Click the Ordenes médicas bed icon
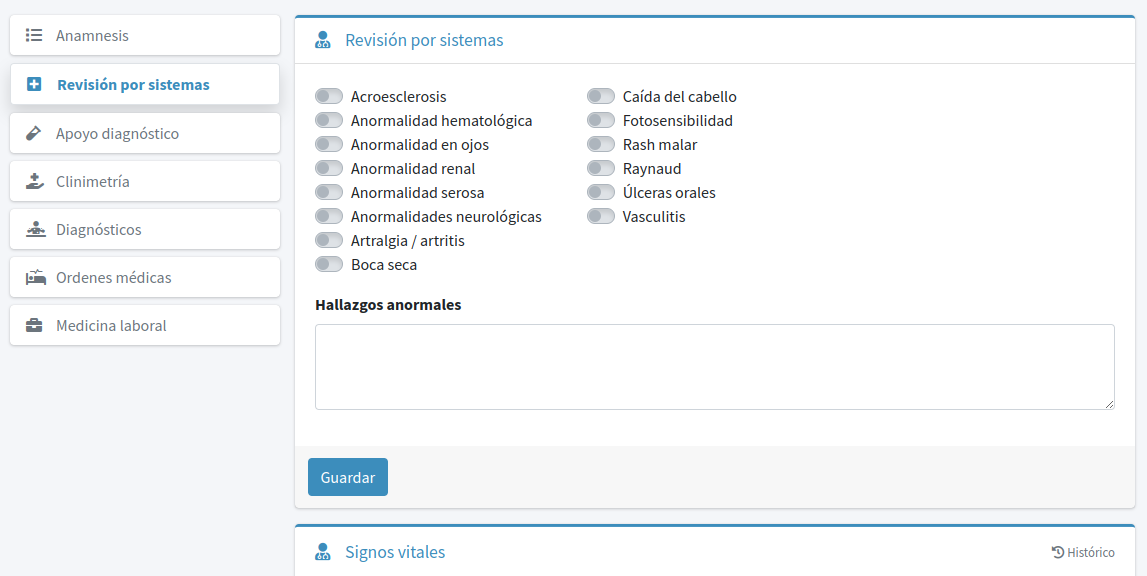The image size is (1147, 576). (x=35, y=277)
